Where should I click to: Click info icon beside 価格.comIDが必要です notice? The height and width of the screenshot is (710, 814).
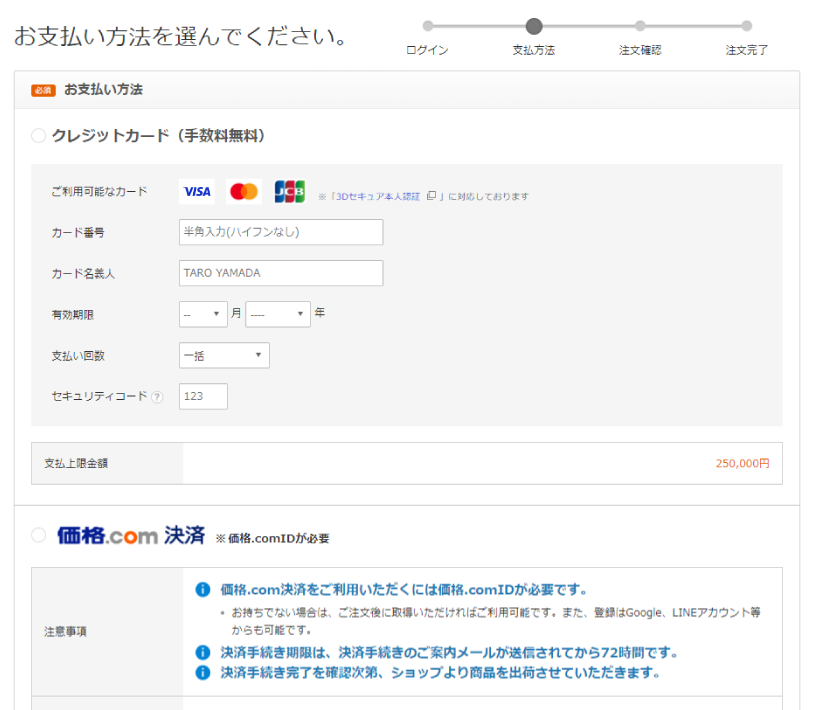click(202, 590)
